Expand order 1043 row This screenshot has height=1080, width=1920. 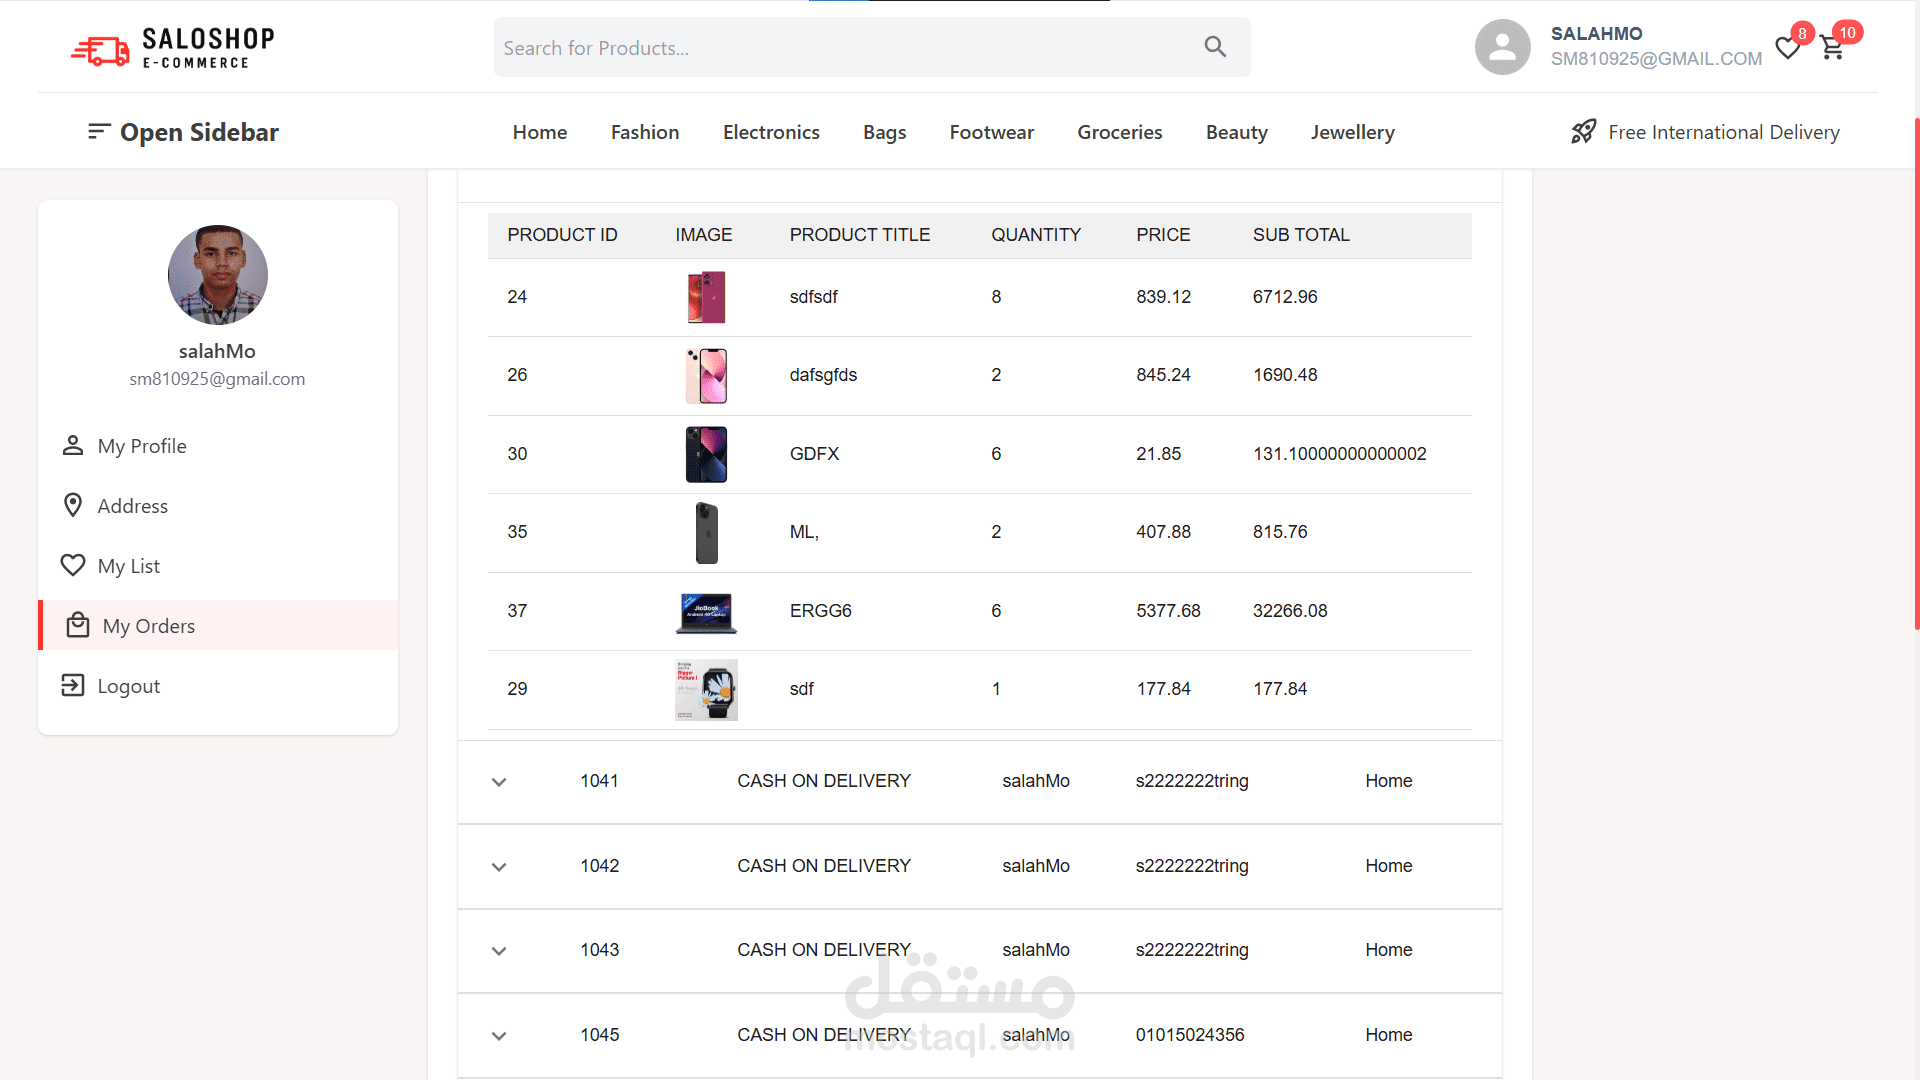click(x=499, y=951)
